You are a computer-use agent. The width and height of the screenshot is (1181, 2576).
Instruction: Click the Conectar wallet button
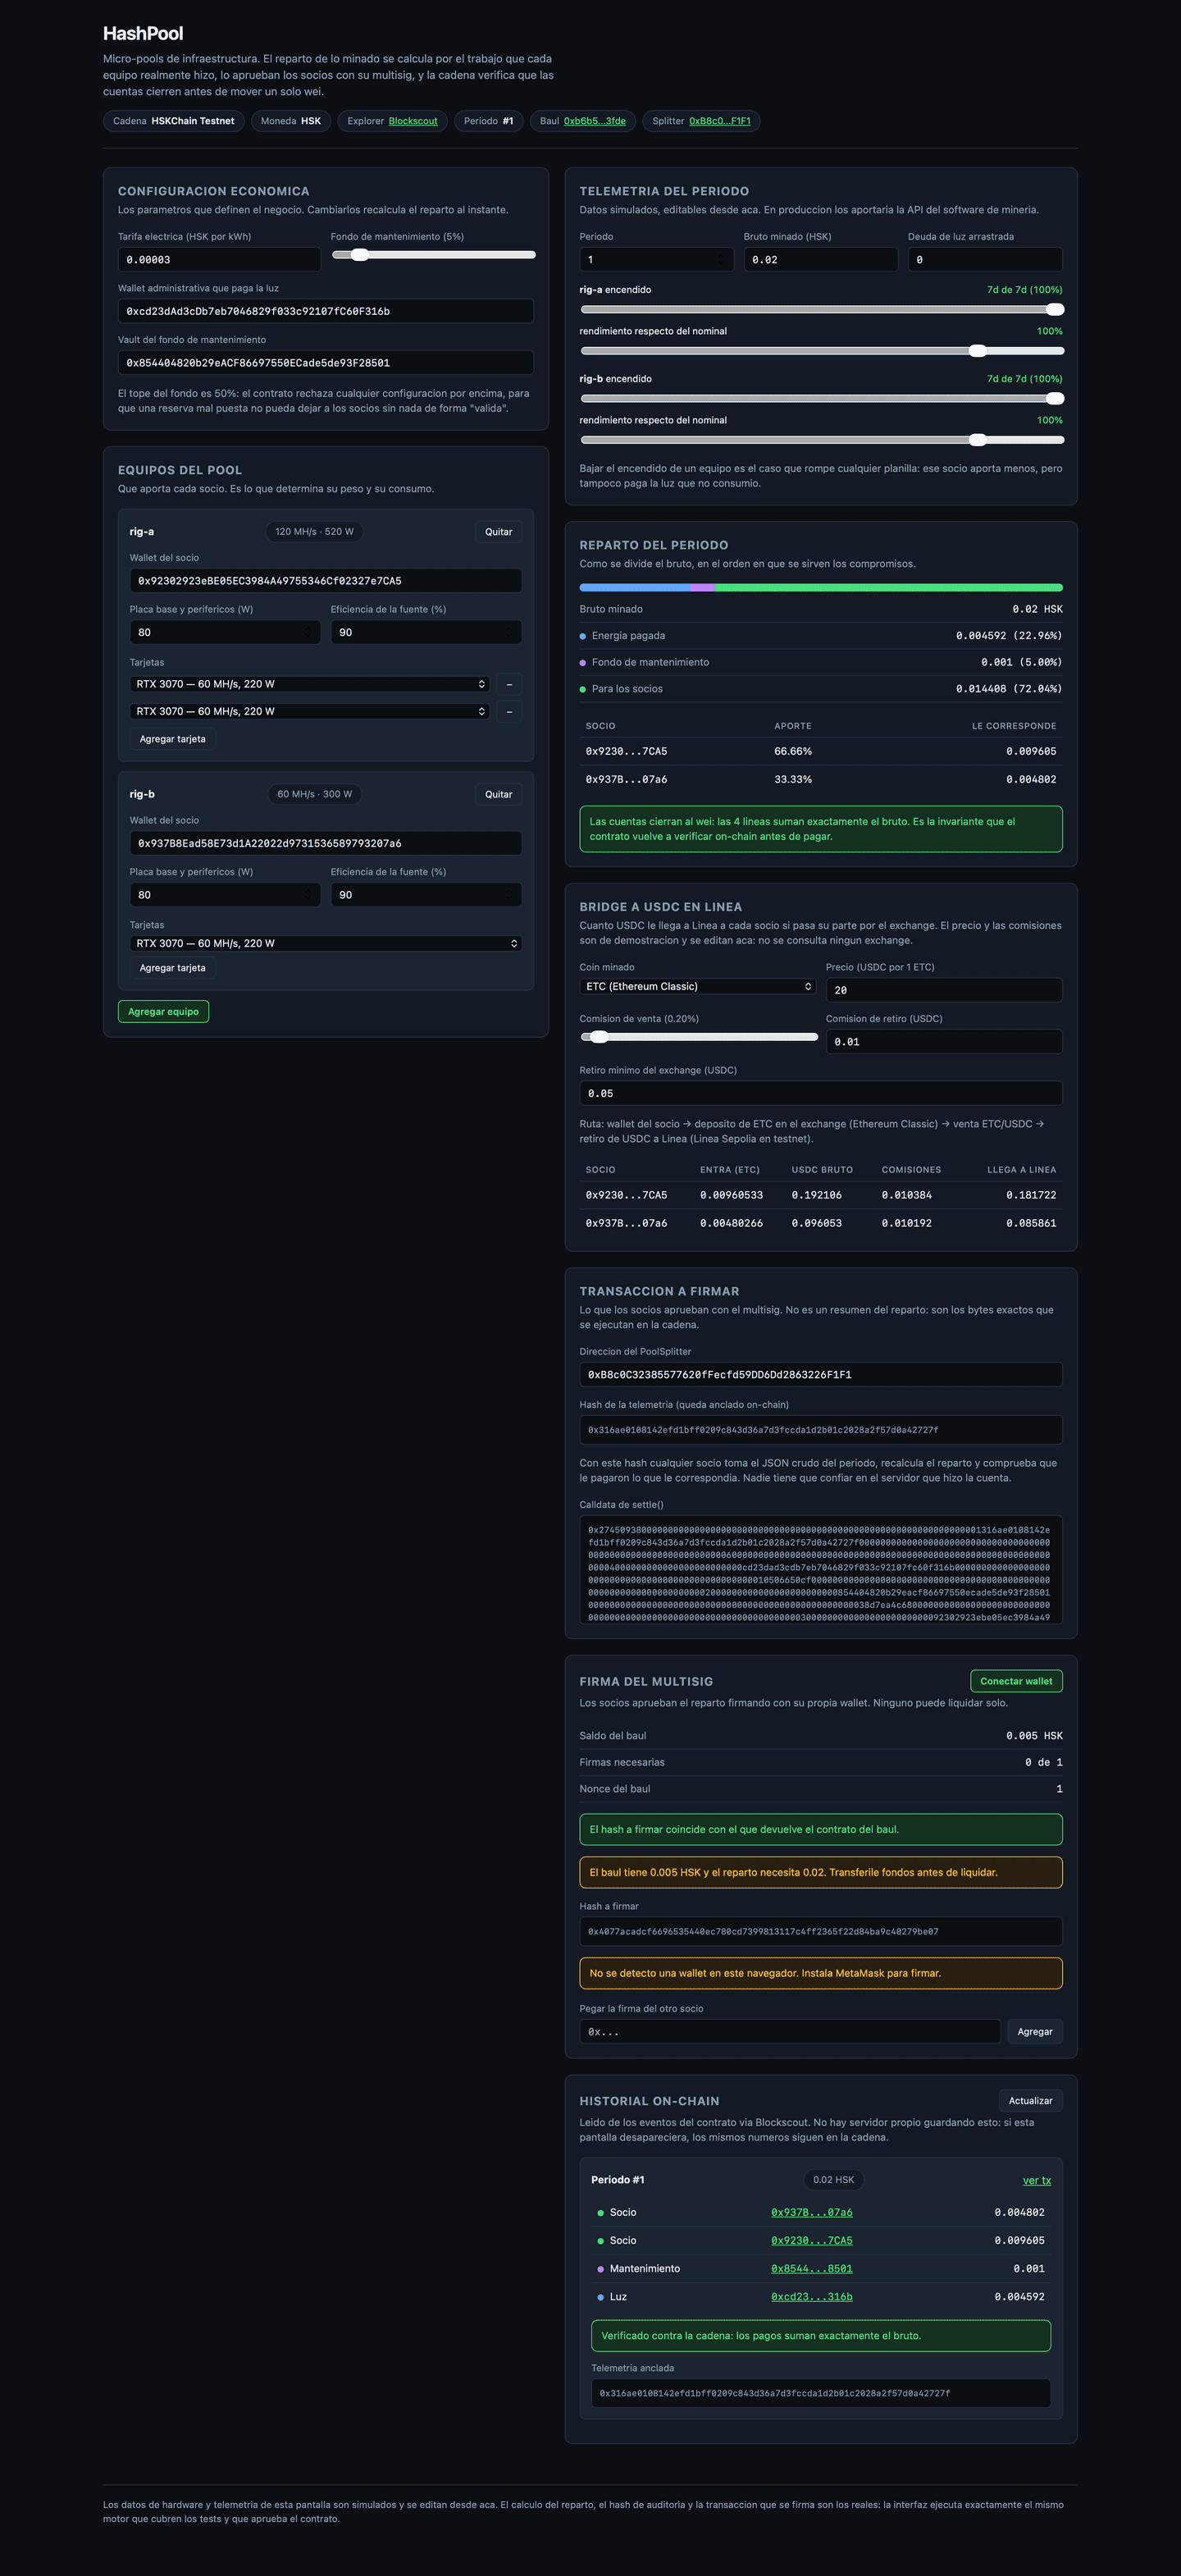[x=1016, y=1681]
